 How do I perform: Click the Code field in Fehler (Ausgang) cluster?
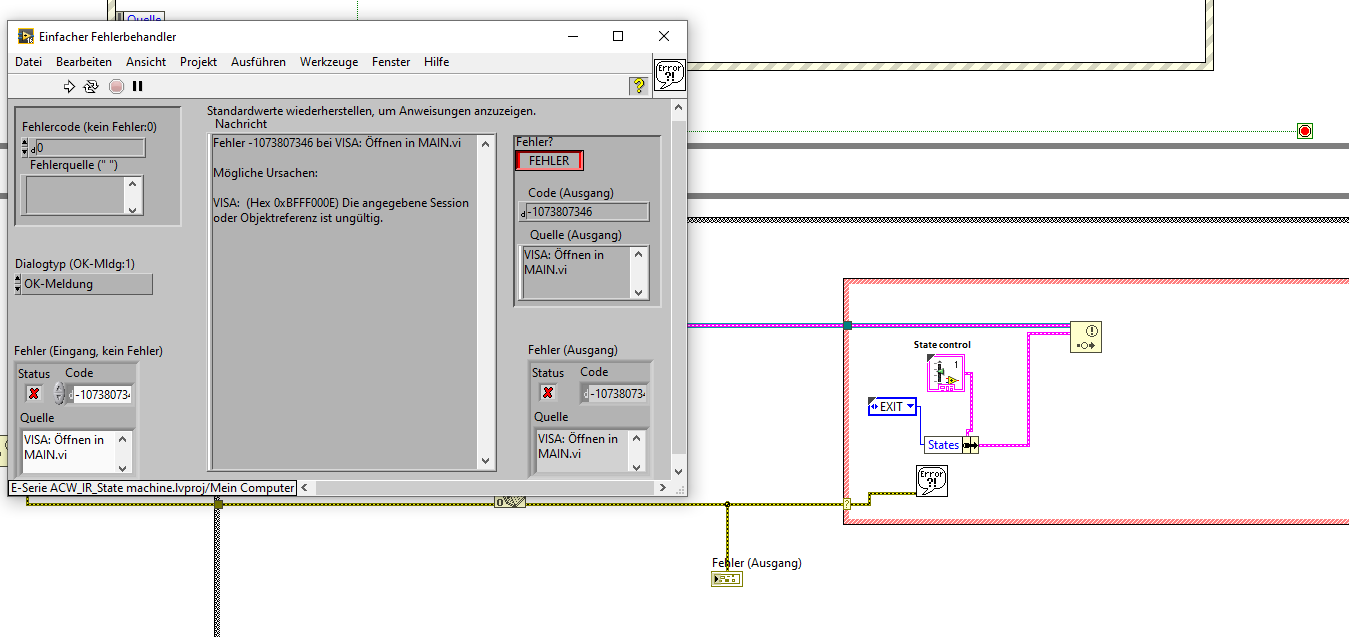pos(618,393)
